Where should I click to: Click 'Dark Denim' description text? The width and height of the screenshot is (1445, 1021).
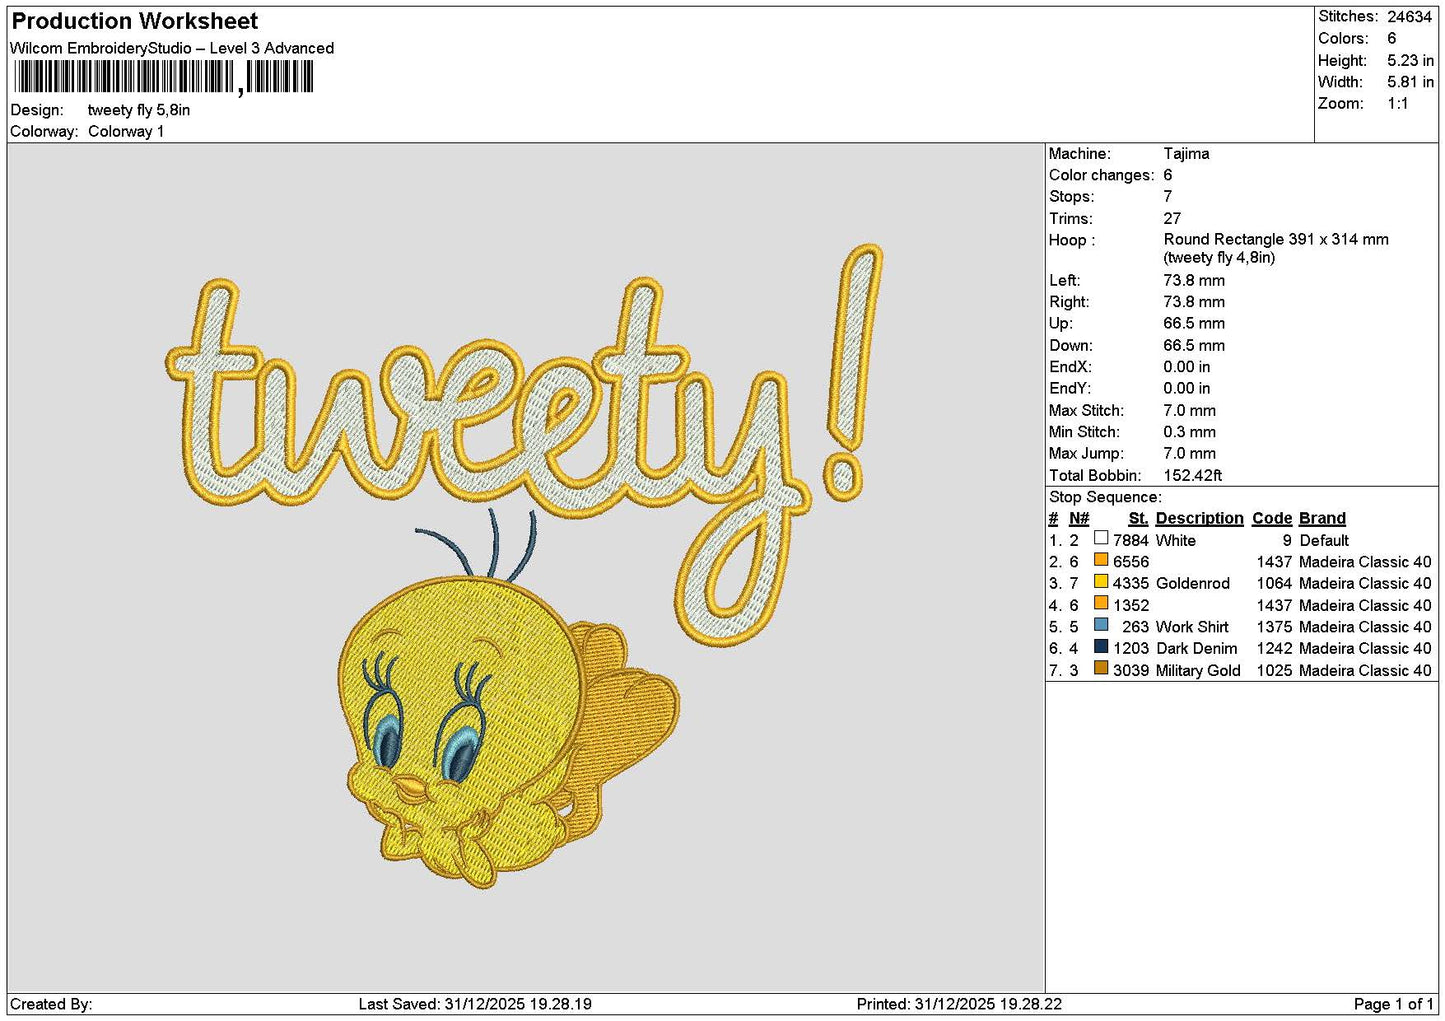pyautogui.click(x=1196, y=648)
